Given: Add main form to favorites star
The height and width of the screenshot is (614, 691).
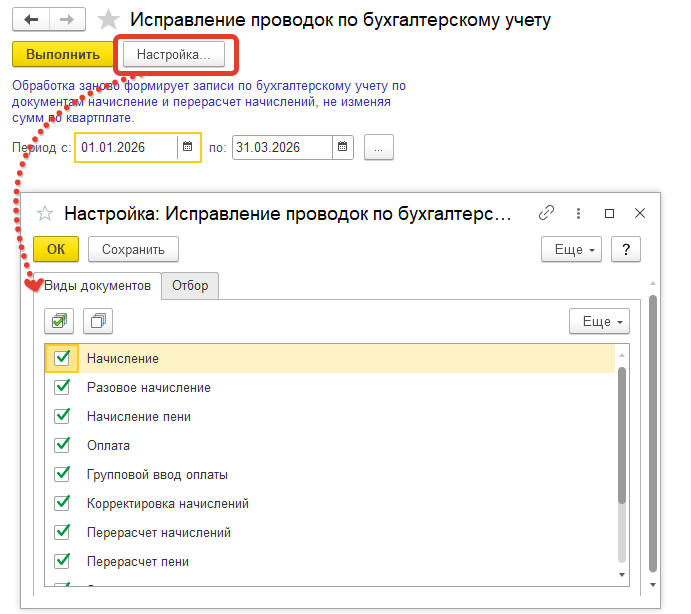Looking at the screenshot, I should point(109,20).
